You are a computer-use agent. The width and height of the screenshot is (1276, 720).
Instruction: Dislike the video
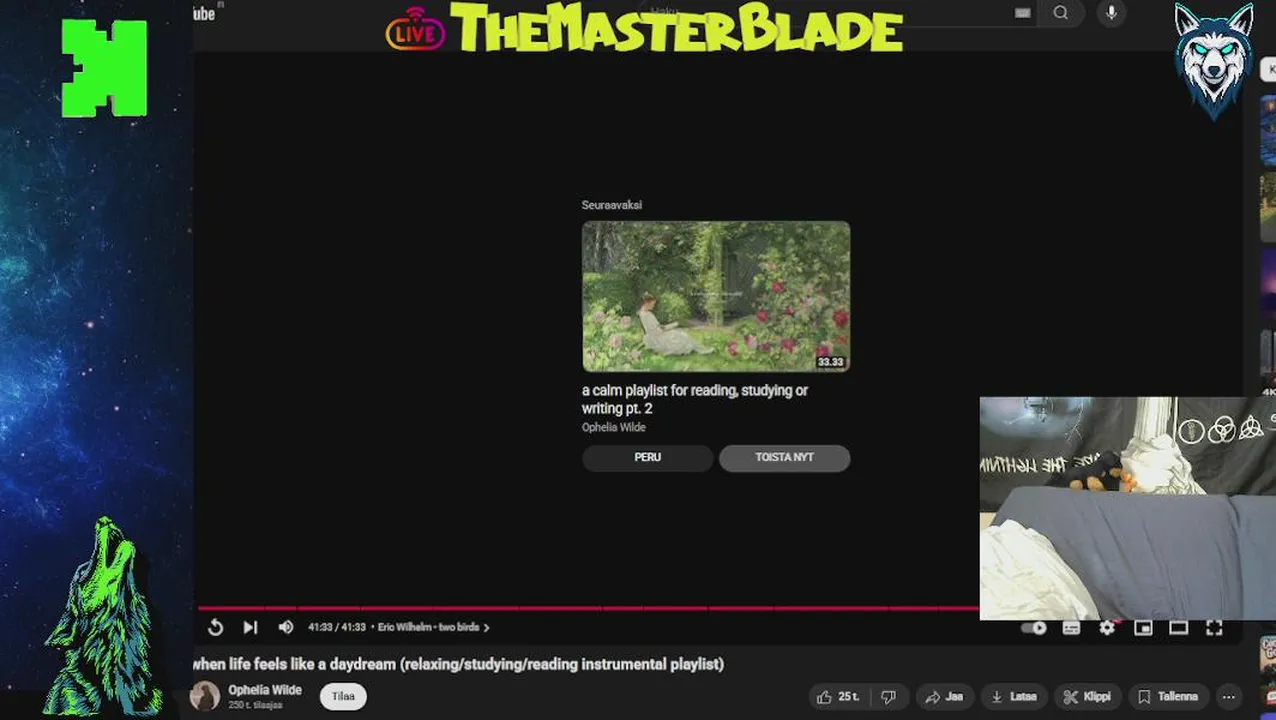tap(888, 697)
